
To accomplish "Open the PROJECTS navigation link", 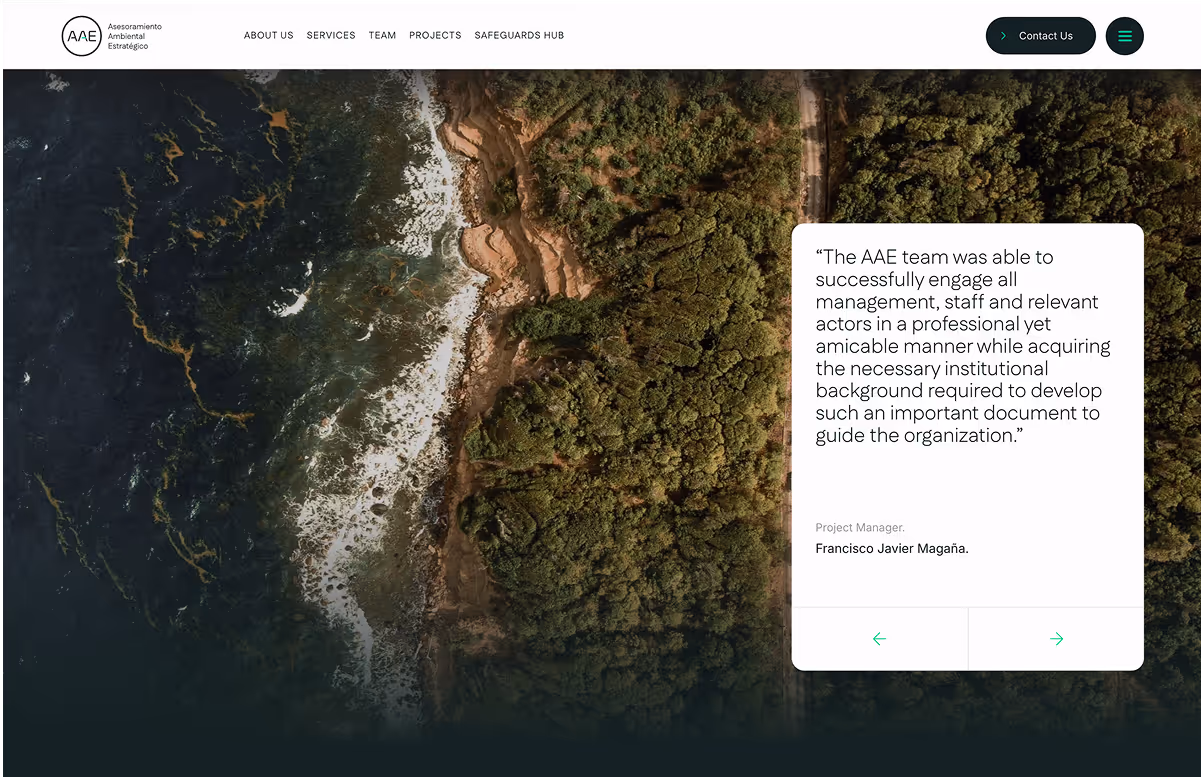I will click(x=435, y=36).
